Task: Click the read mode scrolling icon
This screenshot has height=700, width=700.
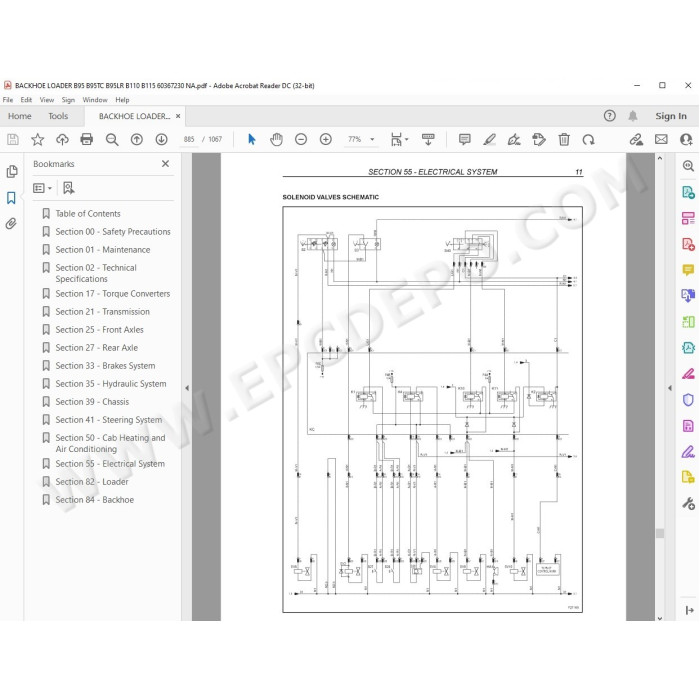Action: pos(428,140)
